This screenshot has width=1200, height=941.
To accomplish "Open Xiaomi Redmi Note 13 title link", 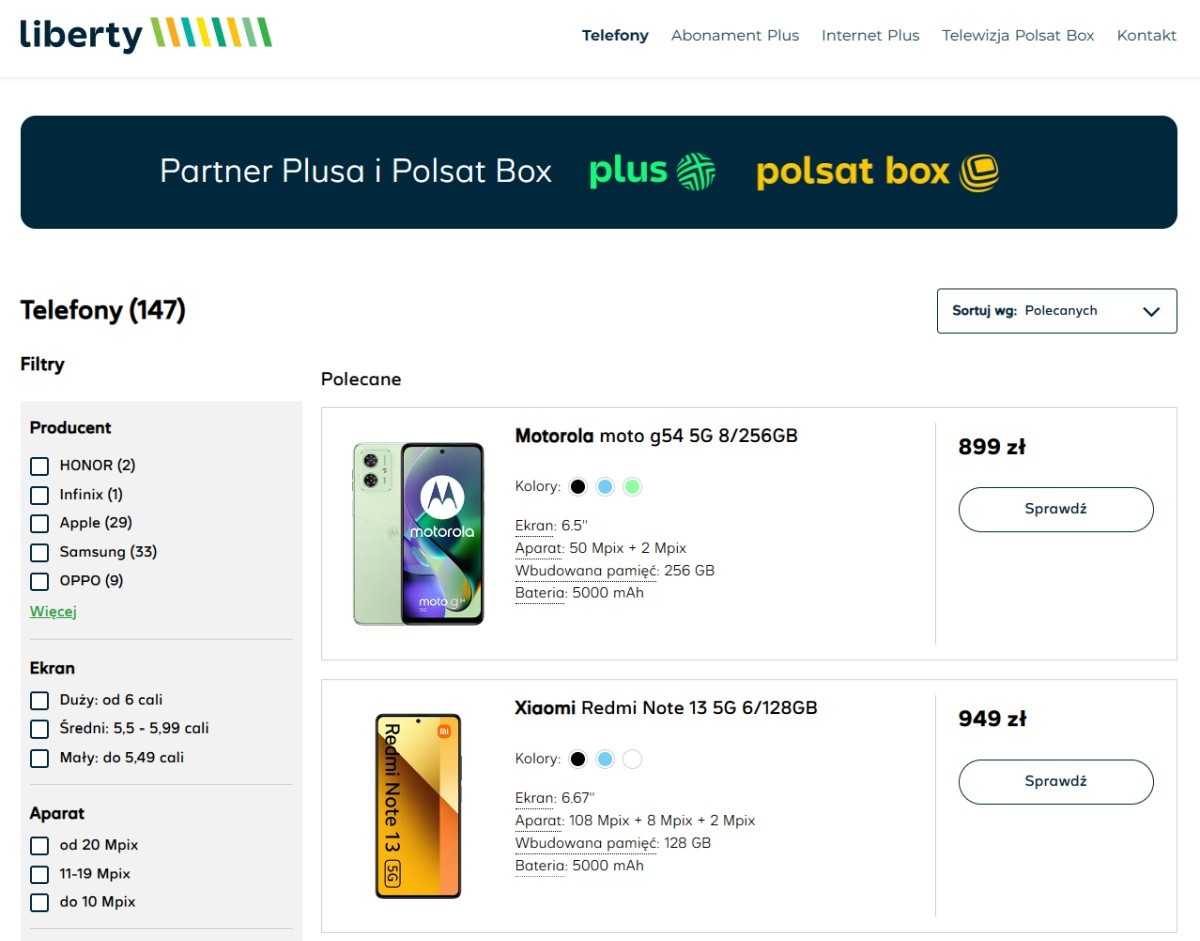I will (666, 708).
